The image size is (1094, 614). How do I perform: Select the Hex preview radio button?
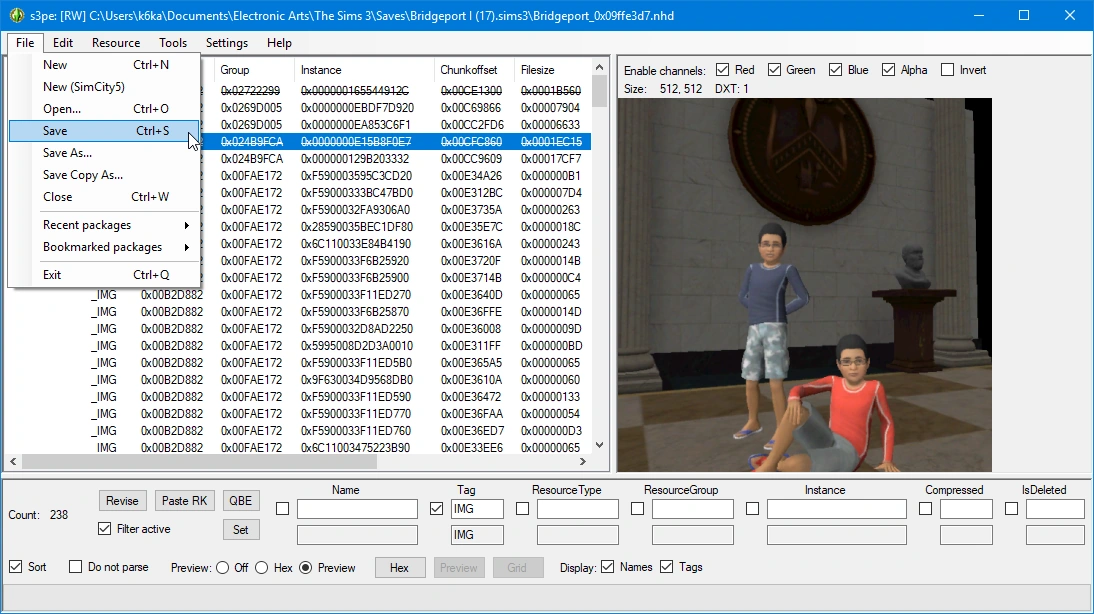coord(262,567)
